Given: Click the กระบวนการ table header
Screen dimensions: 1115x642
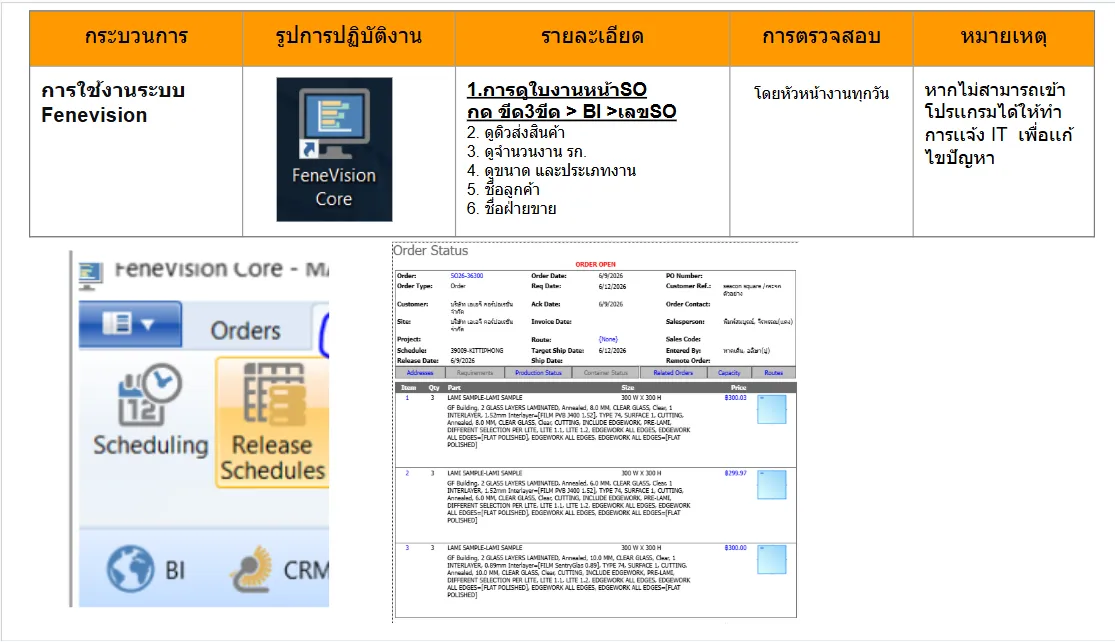Looking at the screenshot, I should (x=136, y=36).
